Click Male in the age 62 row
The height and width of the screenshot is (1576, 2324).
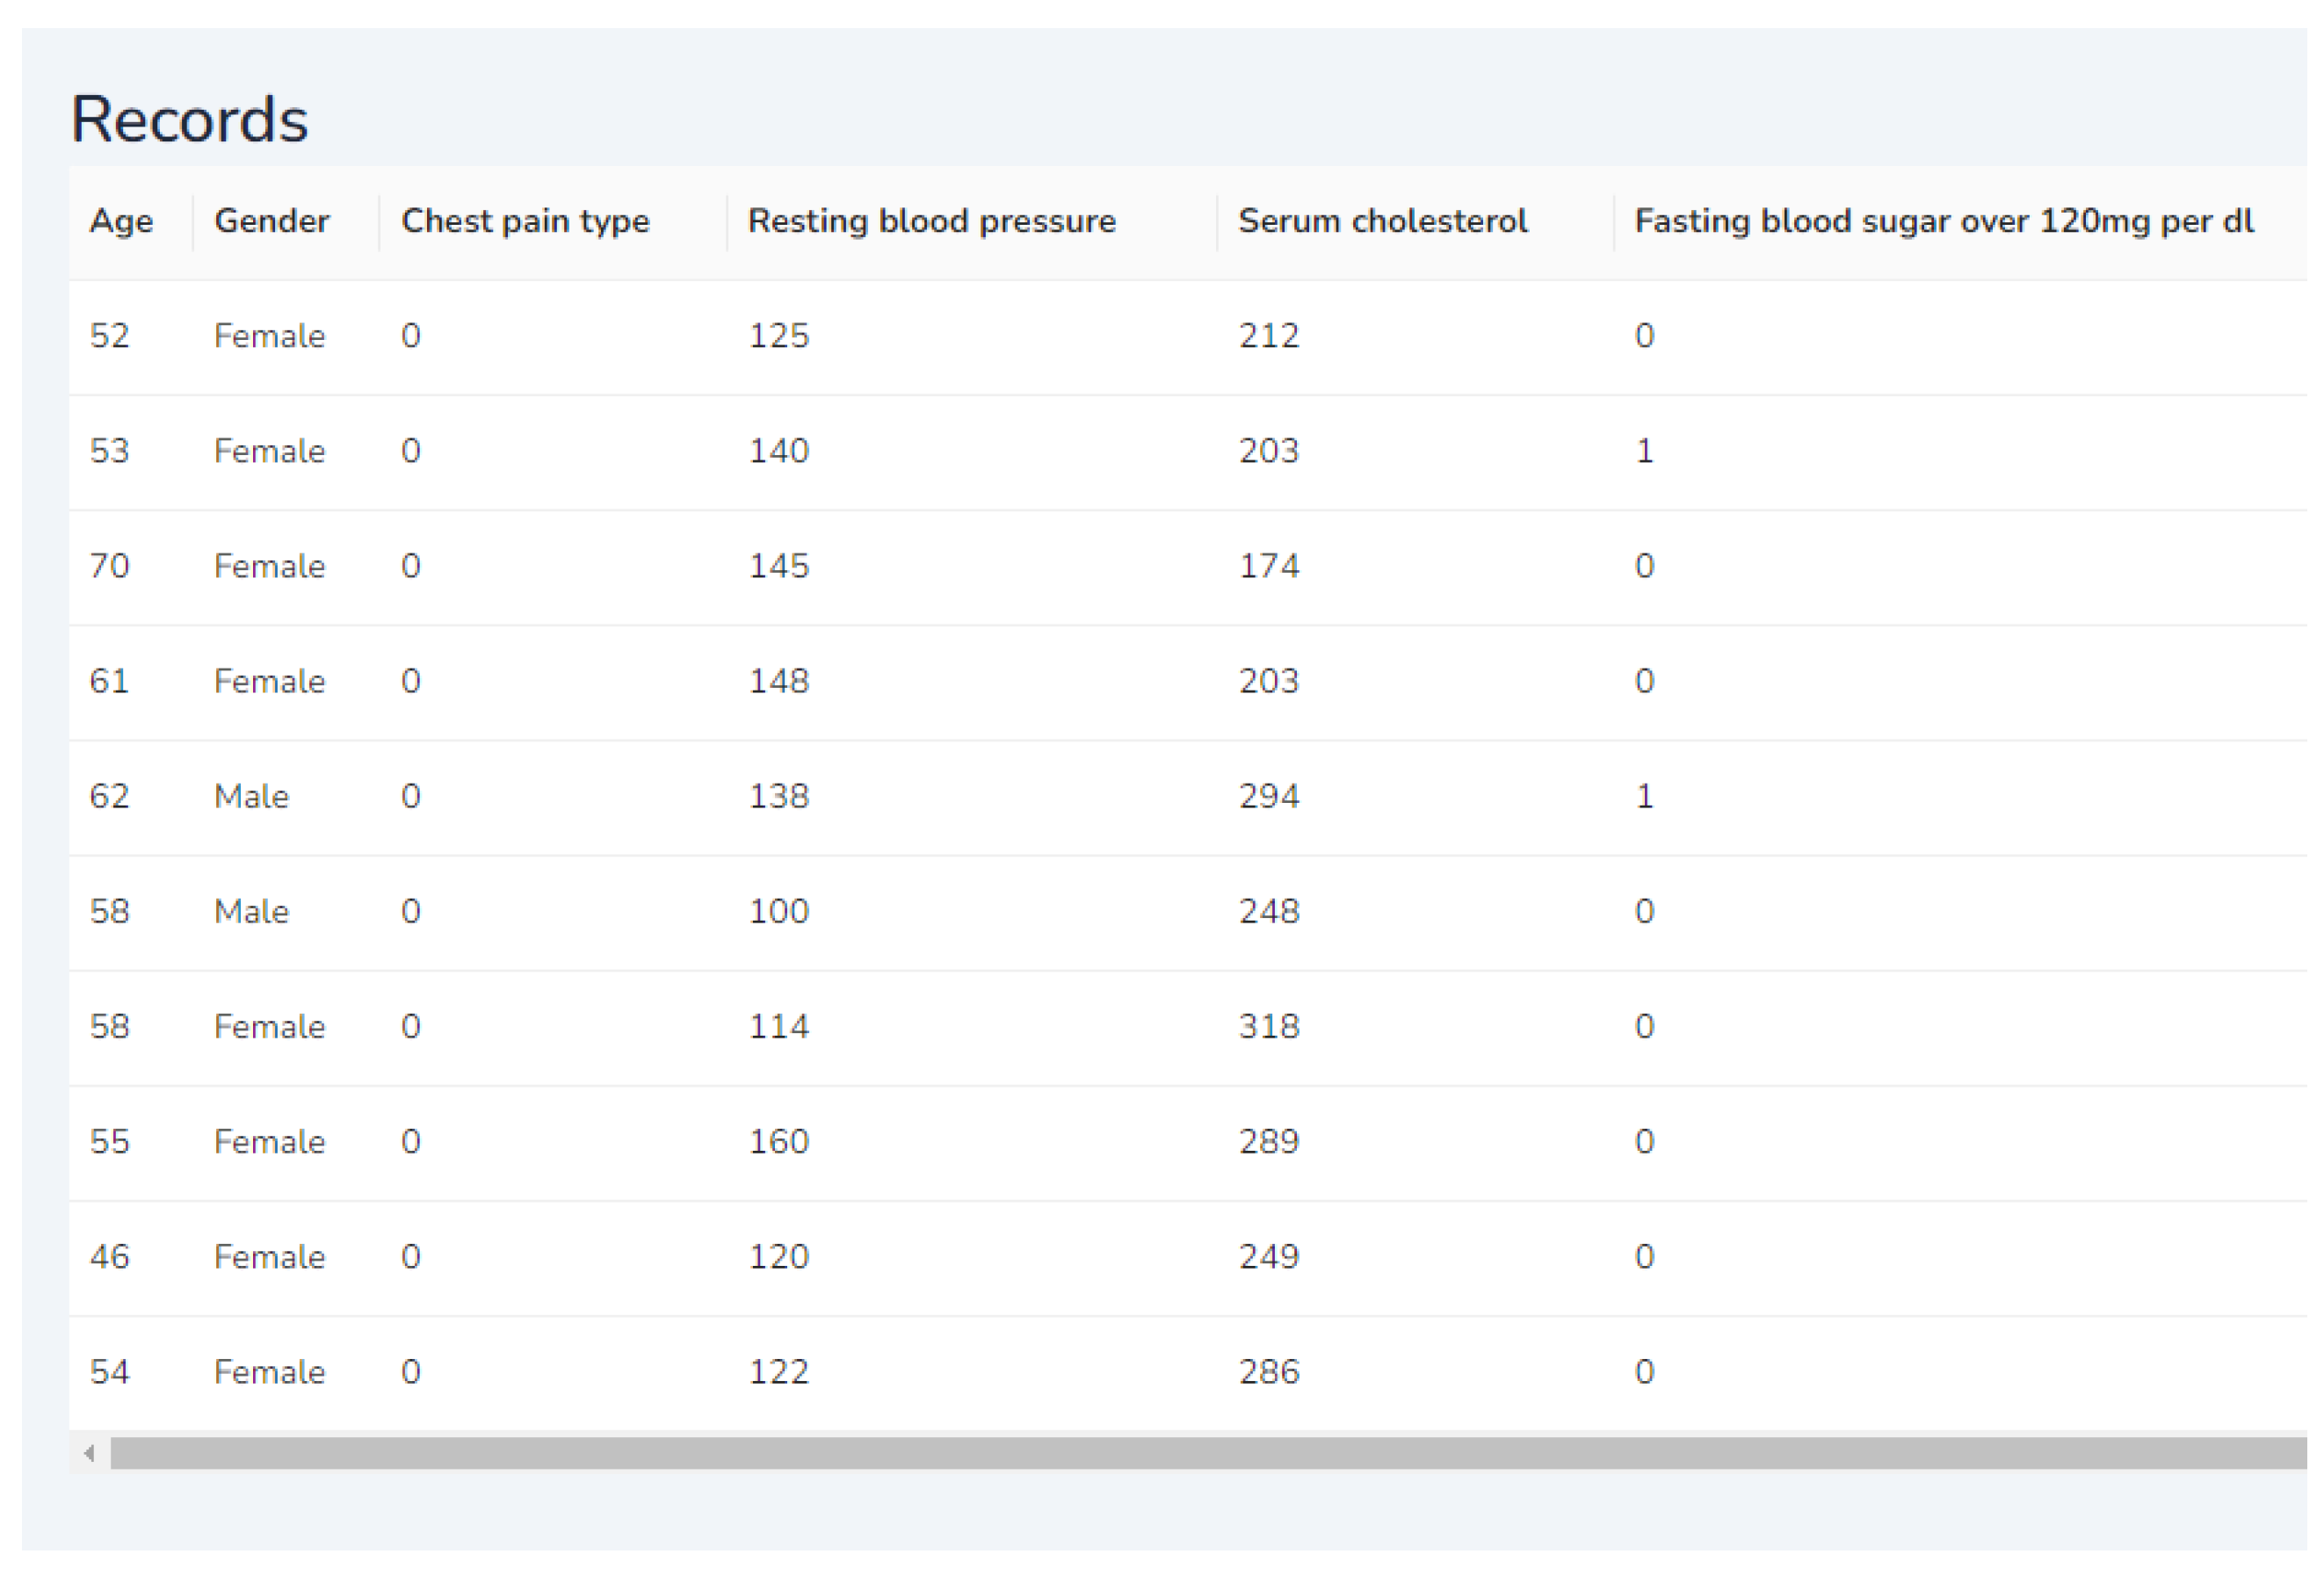coord(251,797)
